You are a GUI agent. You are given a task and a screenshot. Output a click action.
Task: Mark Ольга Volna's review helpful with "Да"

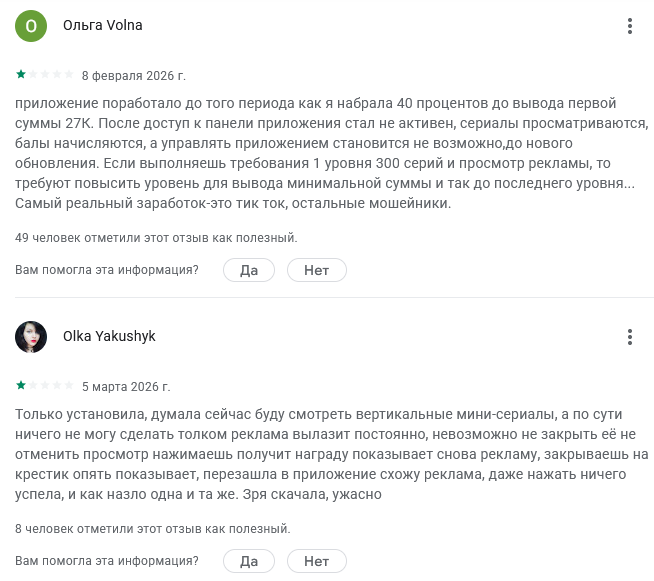point(249,270)
